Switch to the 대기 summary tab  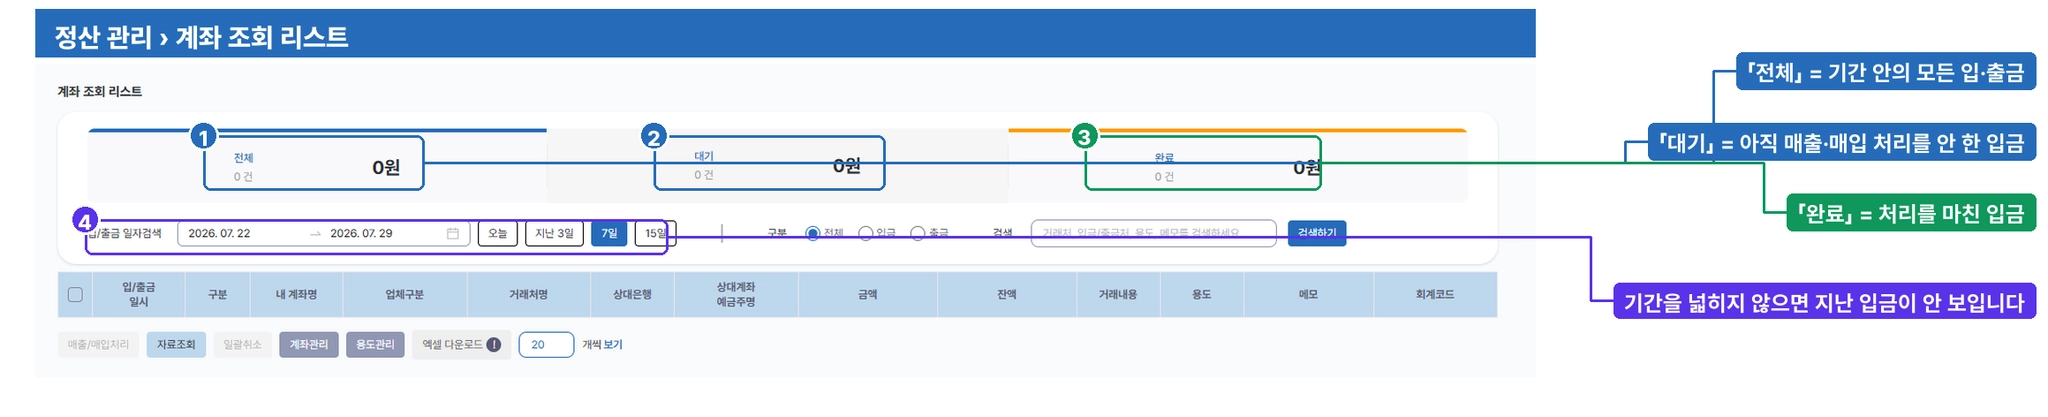pos(777,165)
